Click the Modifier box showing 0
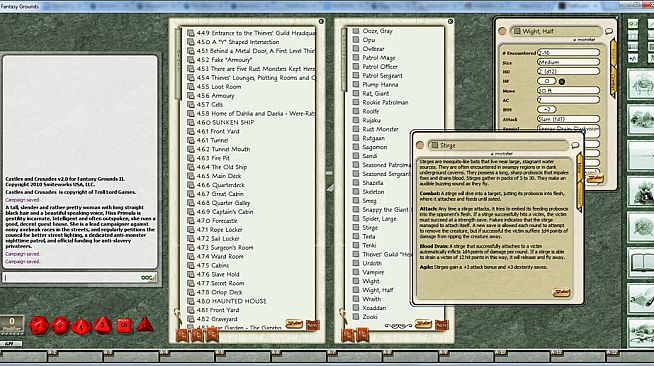 (x=12, y=324)
